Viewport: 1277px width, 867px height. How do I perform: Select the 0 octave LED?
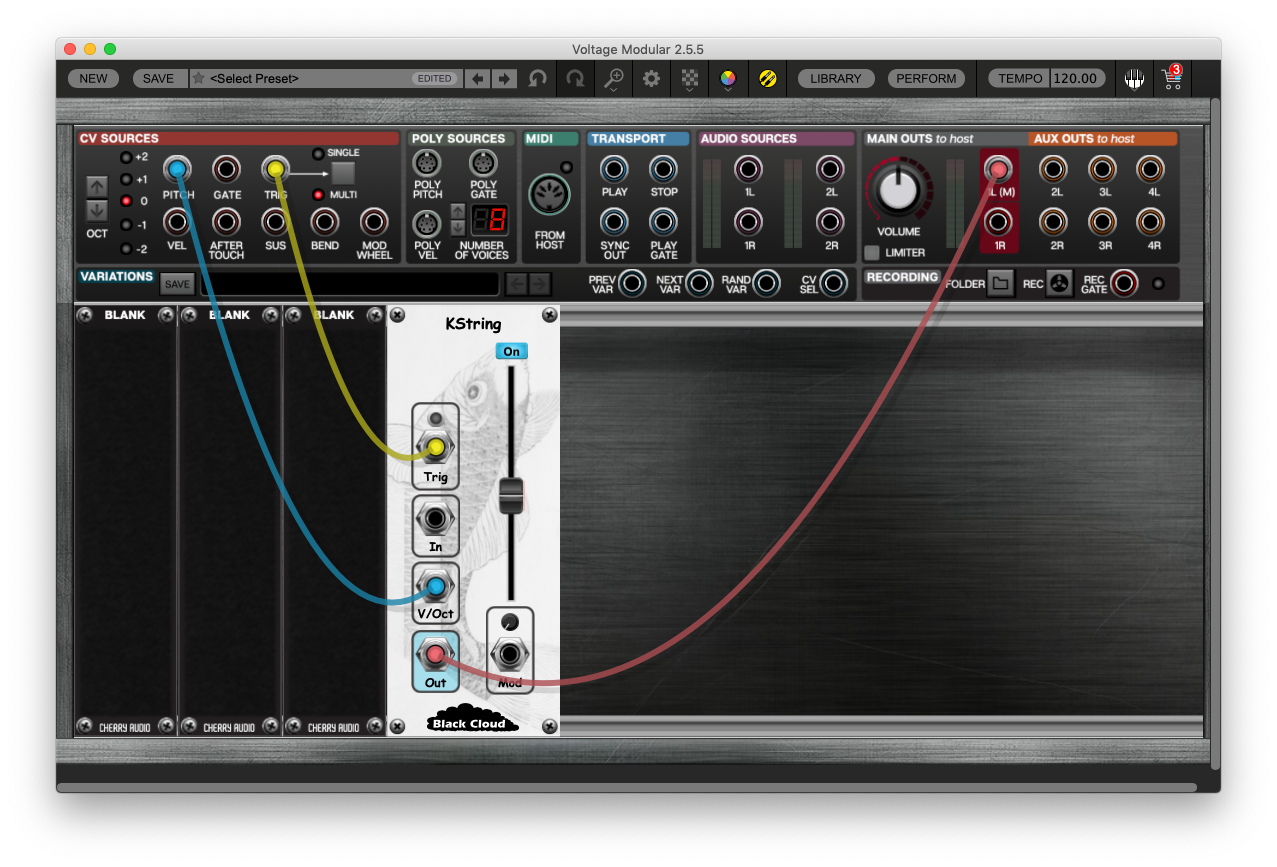pyautogui.click(x=126, y=201)
